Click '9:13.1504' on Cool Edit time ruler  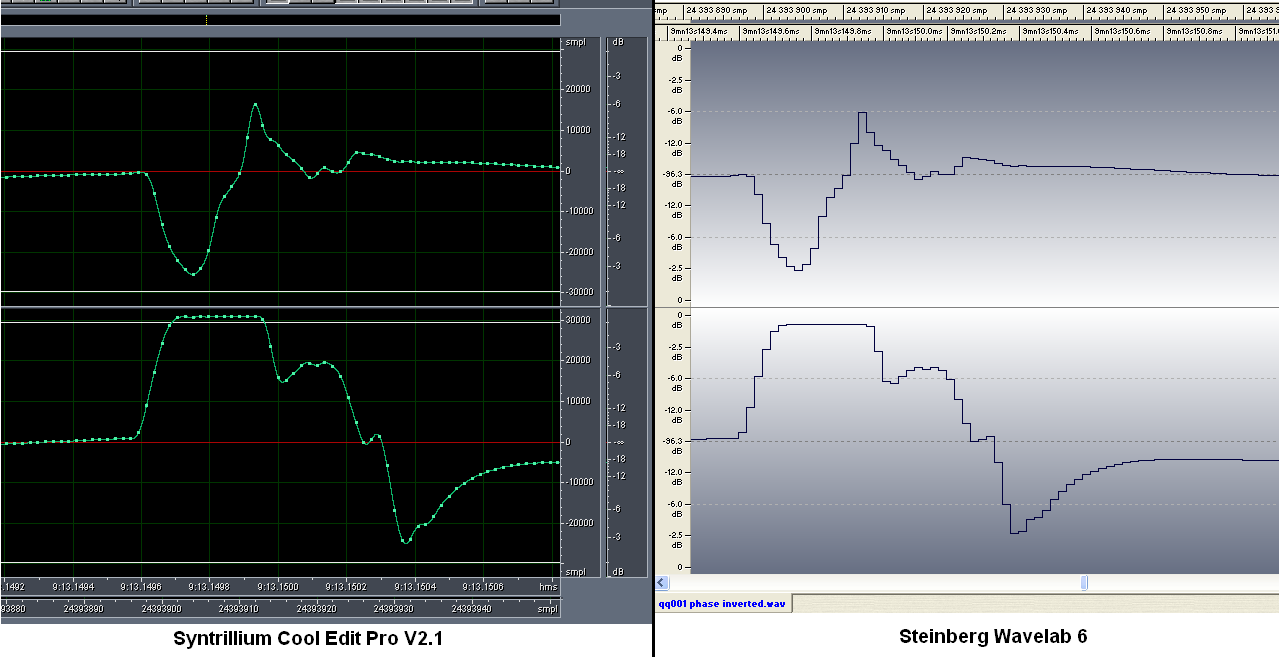coord(414,587)
